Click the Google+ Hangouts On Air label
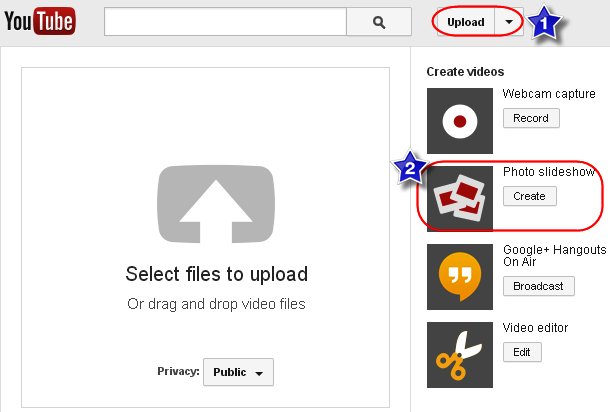 554,256
